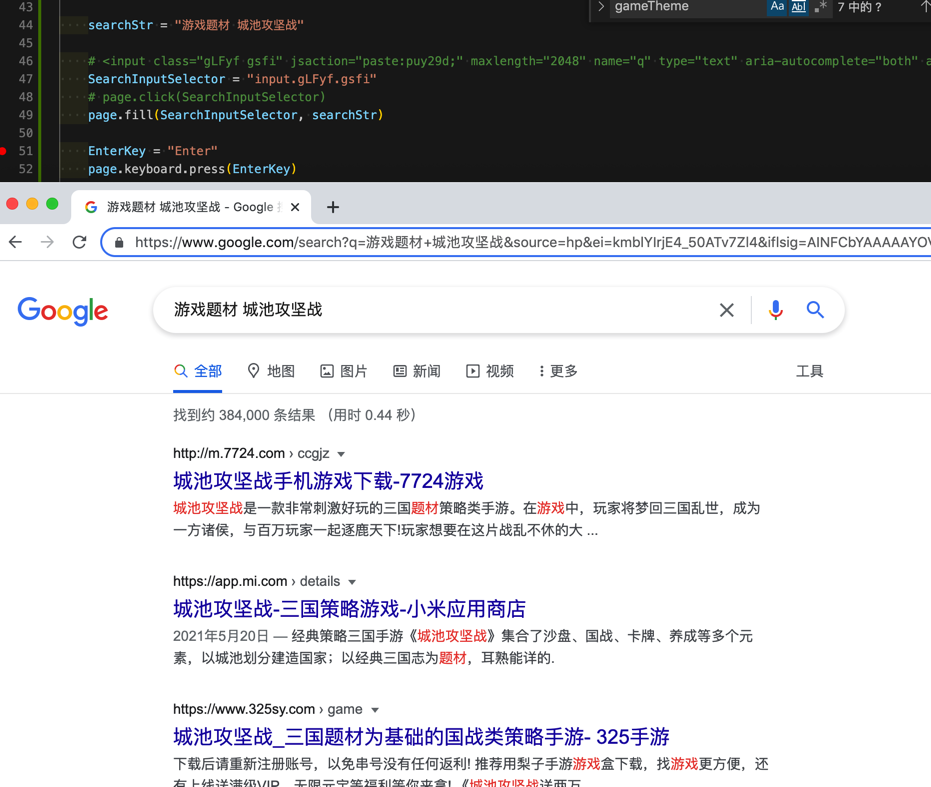Open a new browser tab
Image resolution: width=931 pixels, height=787 pixels.
coord(333,207)
